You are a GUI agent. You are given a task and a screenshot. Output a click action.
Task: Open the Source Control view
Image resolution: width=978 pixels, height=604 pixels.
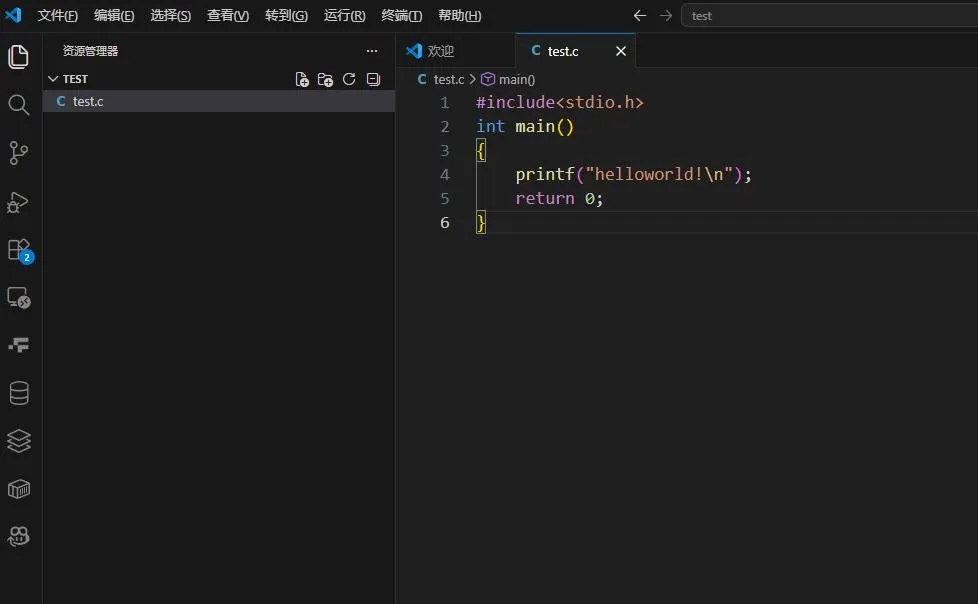point(18,153)
